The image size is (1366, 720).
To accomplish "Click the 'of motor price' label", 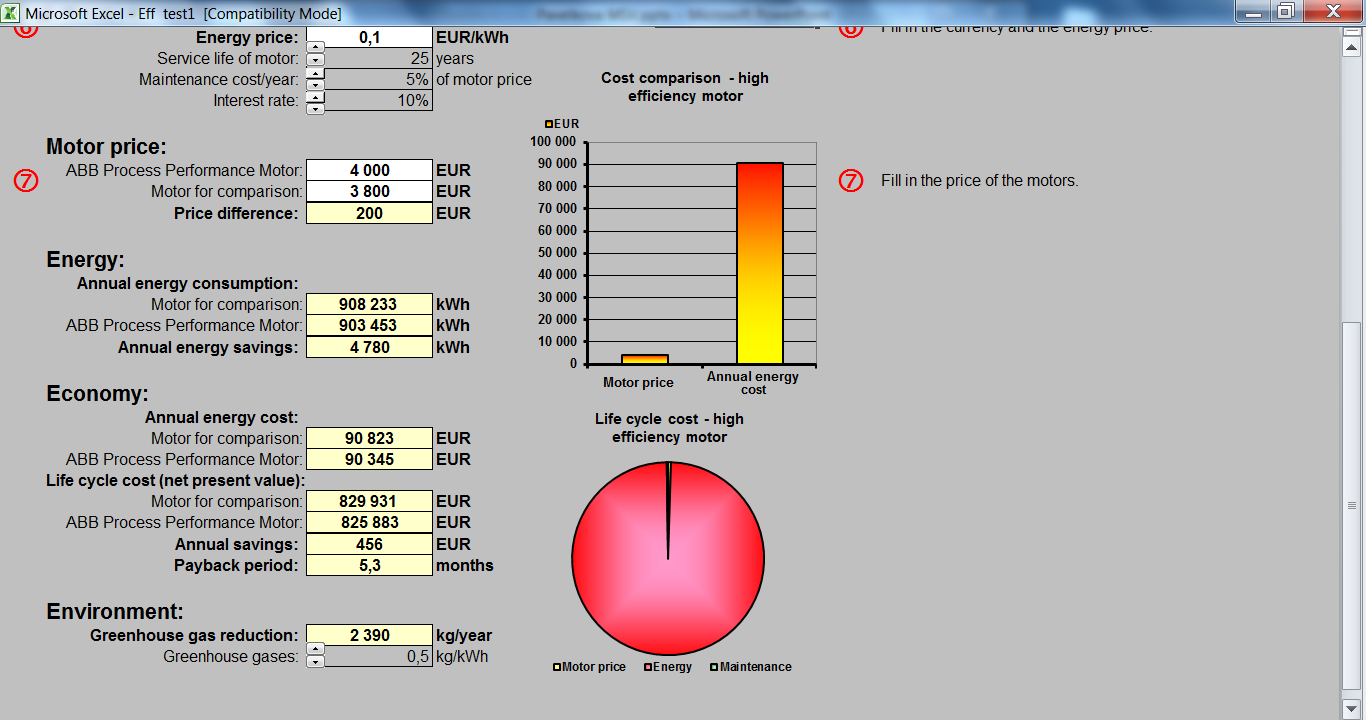I will (484, 79).
